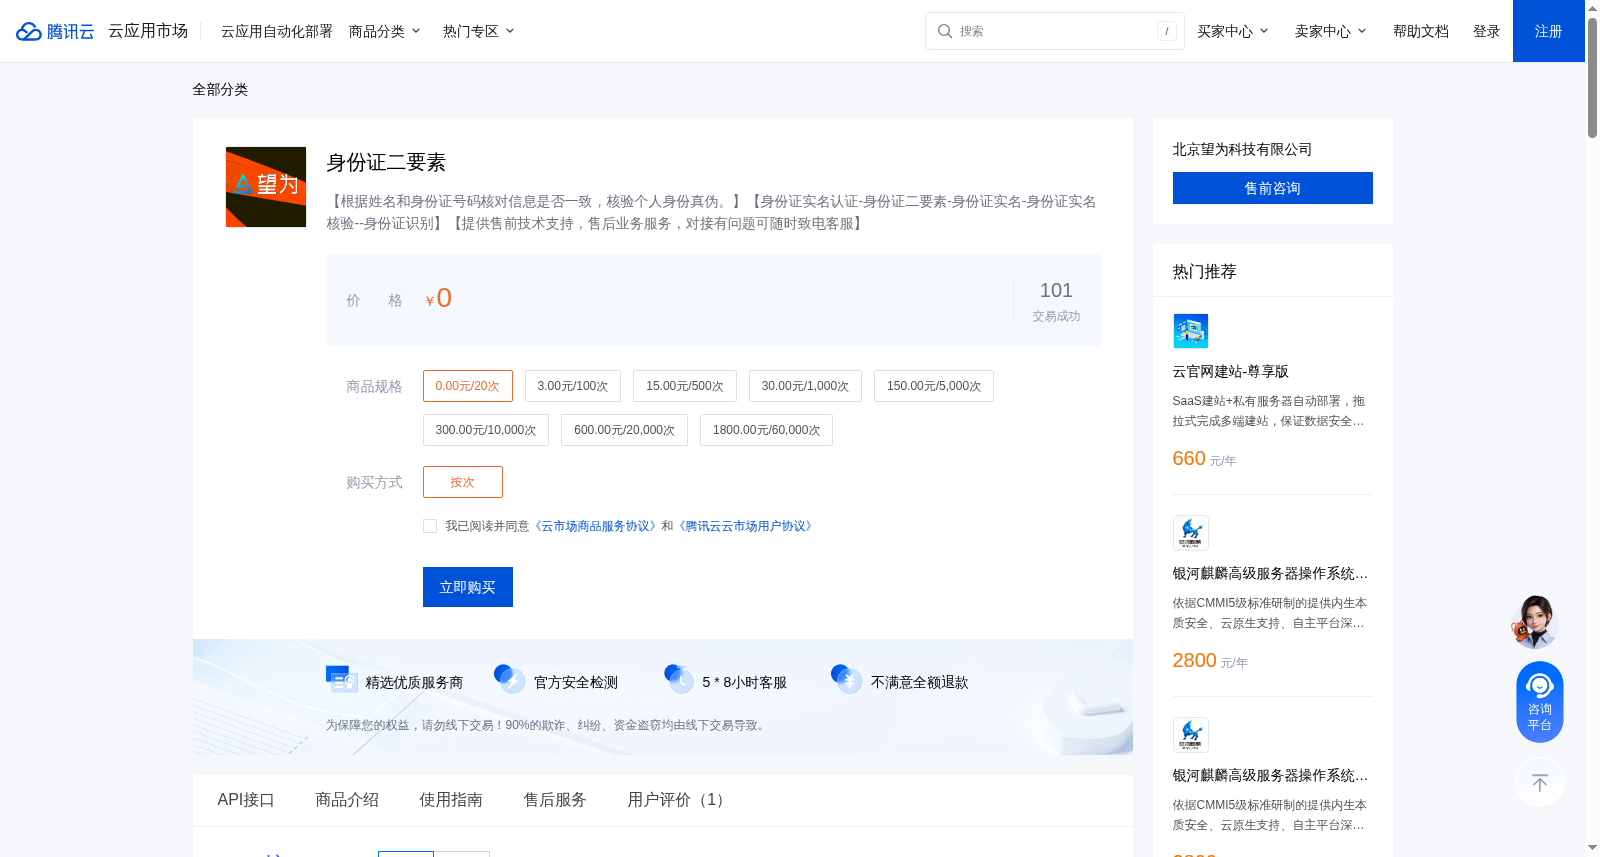Click the first 银河麒麟 product icon

tap(1190, 533)
